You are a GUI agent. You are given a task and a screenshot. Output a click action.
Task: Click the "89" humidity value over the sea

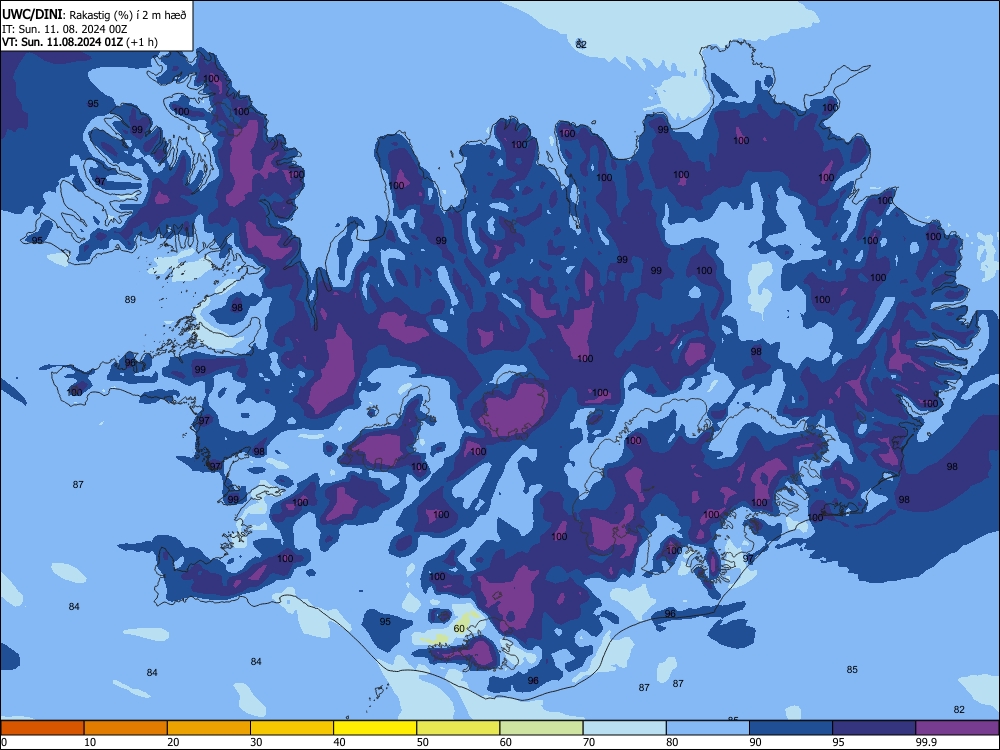pos(130,300)
